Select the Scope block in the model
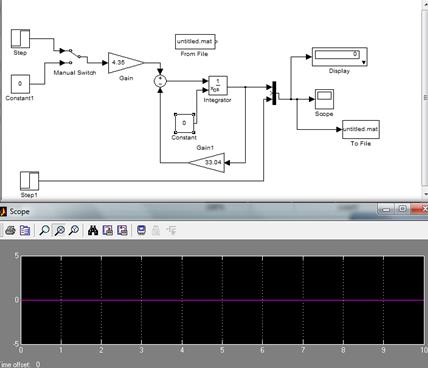The height and width of the screenshot is (368, 428). [x=324, y=99]
